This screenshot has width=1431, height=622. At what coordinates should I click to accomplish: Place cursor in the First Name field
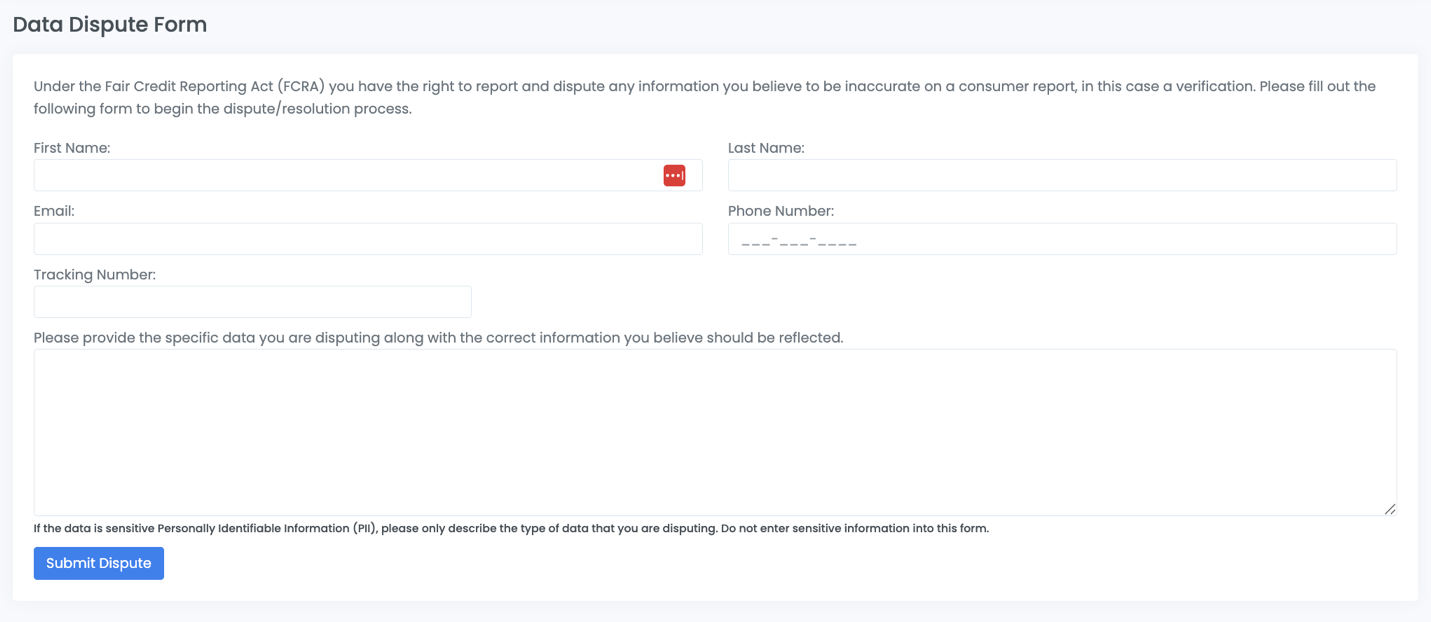pyautogui.click(x=300, y=174)
